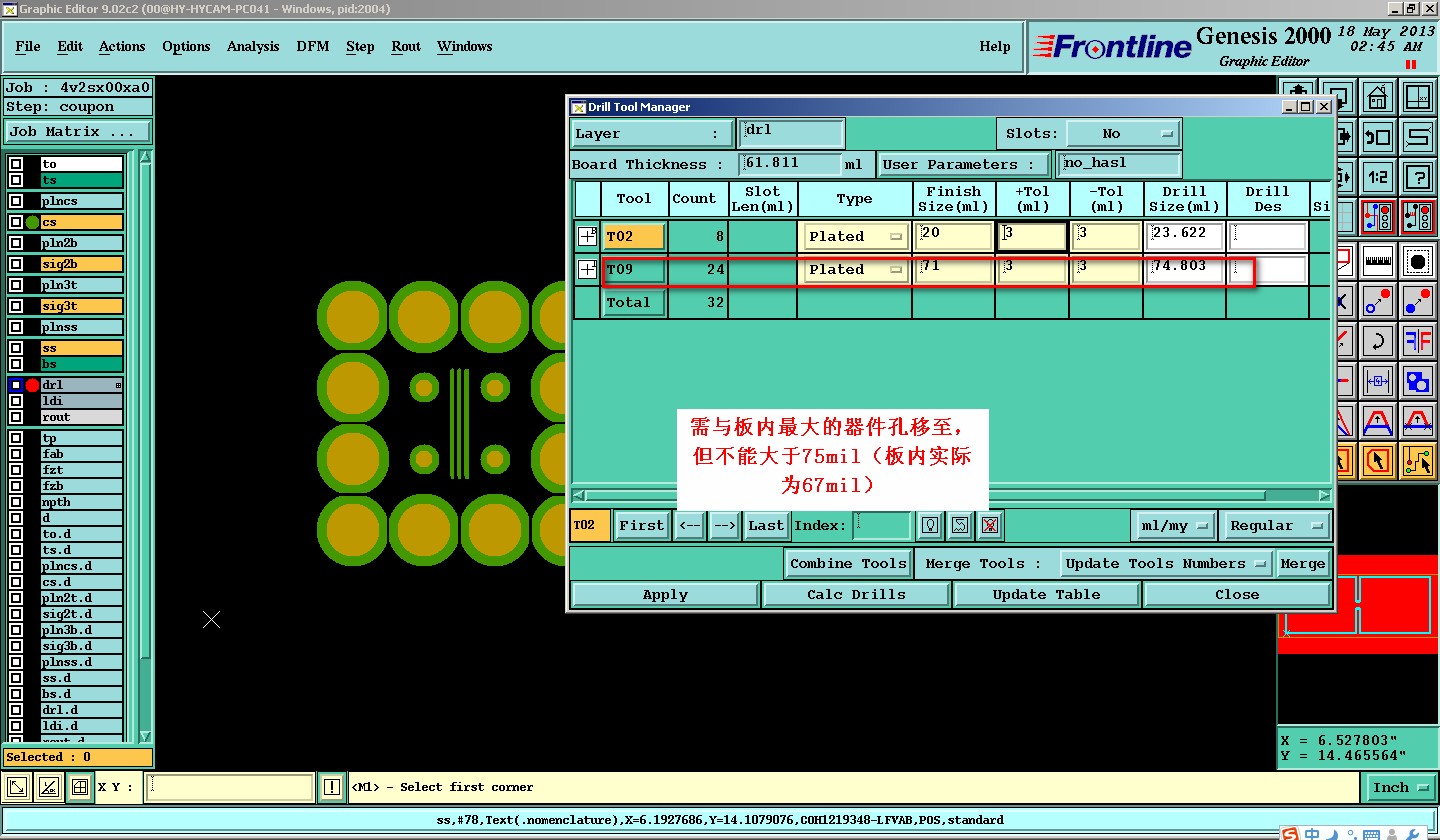Toggle visibility checkbox of layer 'ldi'
This screenshot has height=840, width=1440.
(x=16, y=401)
